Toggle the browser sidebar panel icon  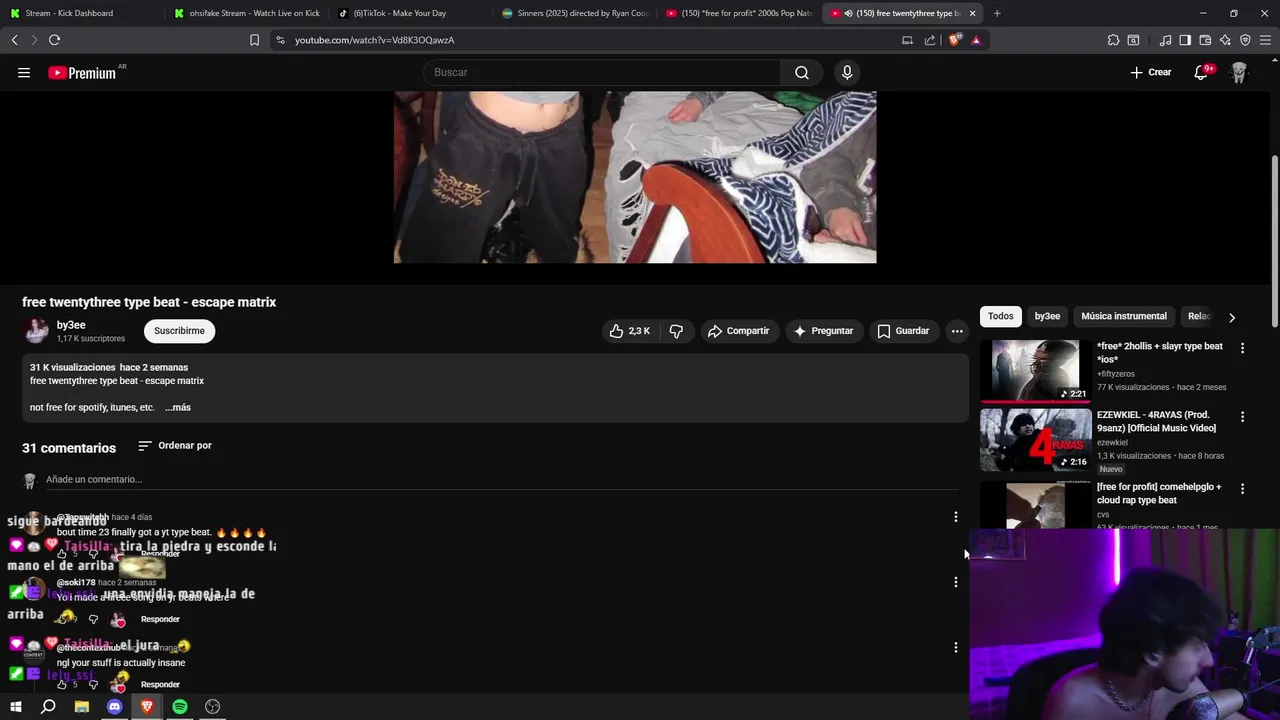tap(1185, 40)
